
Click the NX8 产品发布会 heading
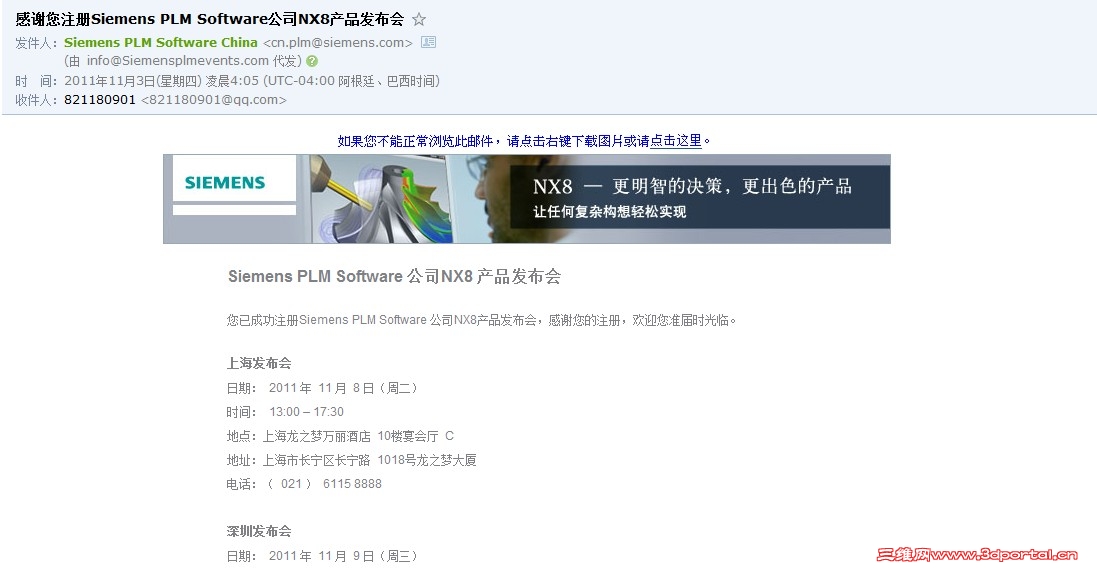click(395, 276)
